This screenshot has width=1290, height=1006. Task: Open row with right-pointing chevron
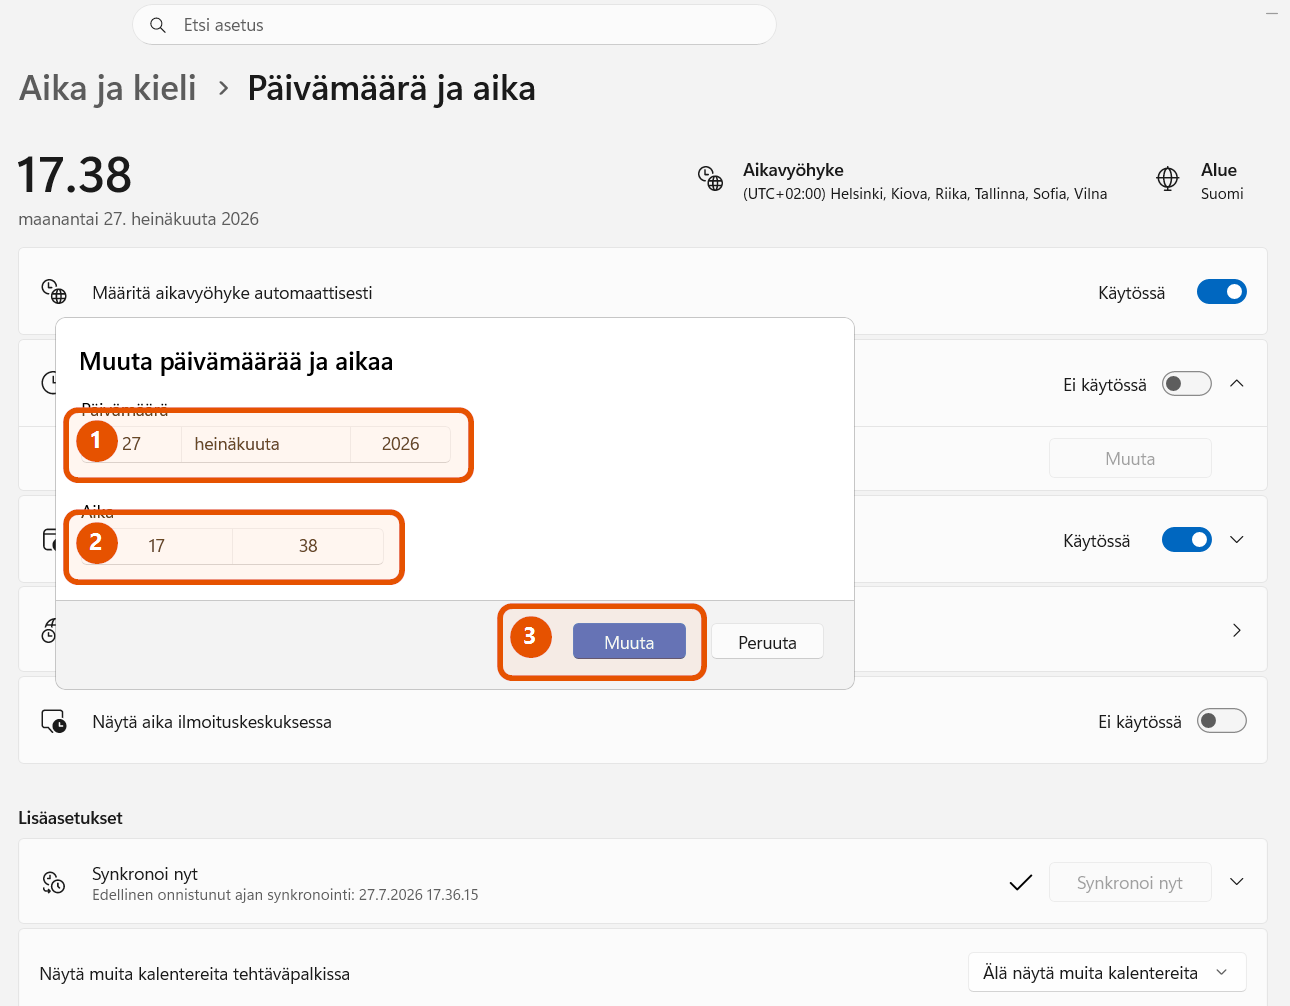point(1237,630)
